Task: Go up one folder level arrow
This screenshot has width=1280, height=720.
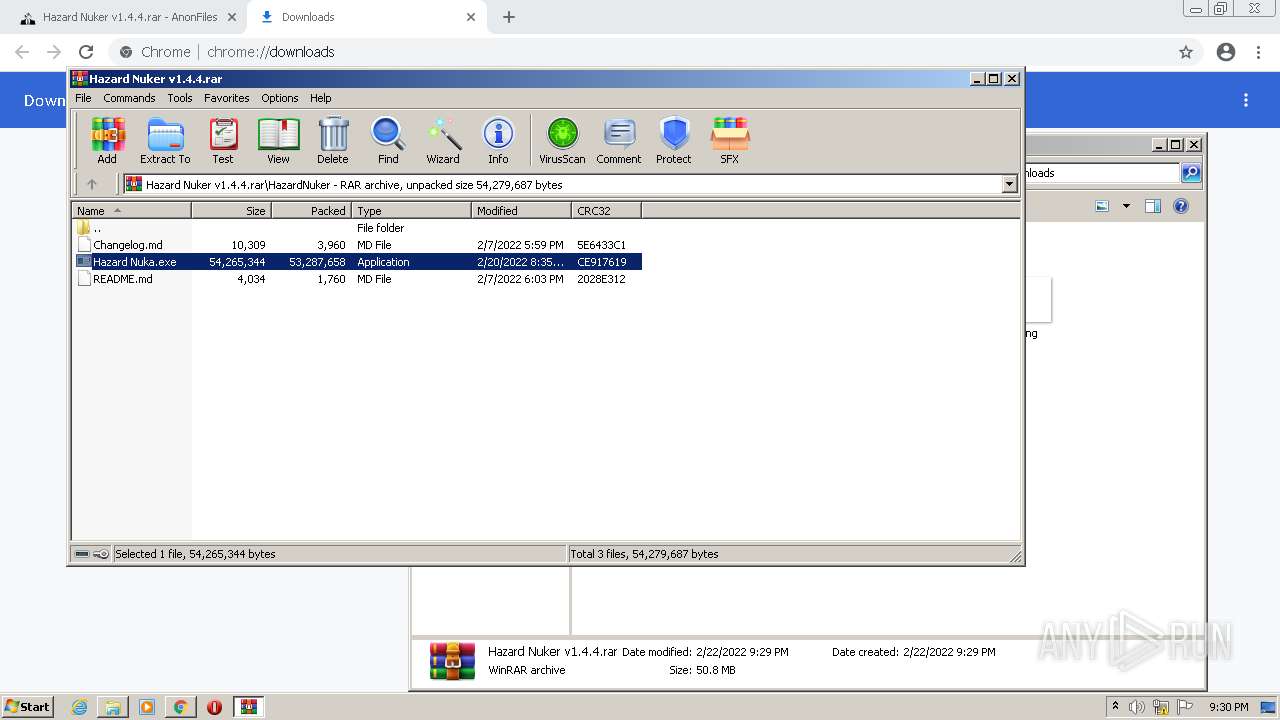Action: click(x=92, y=184)
